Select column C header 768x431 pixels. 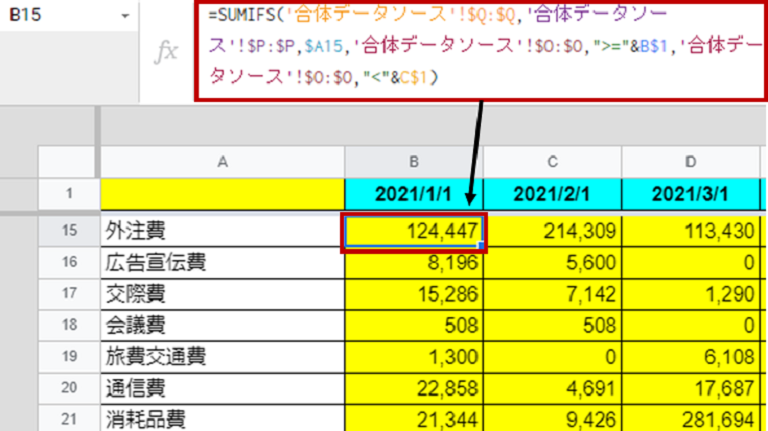pyautogui.click(x=553, y=162)
